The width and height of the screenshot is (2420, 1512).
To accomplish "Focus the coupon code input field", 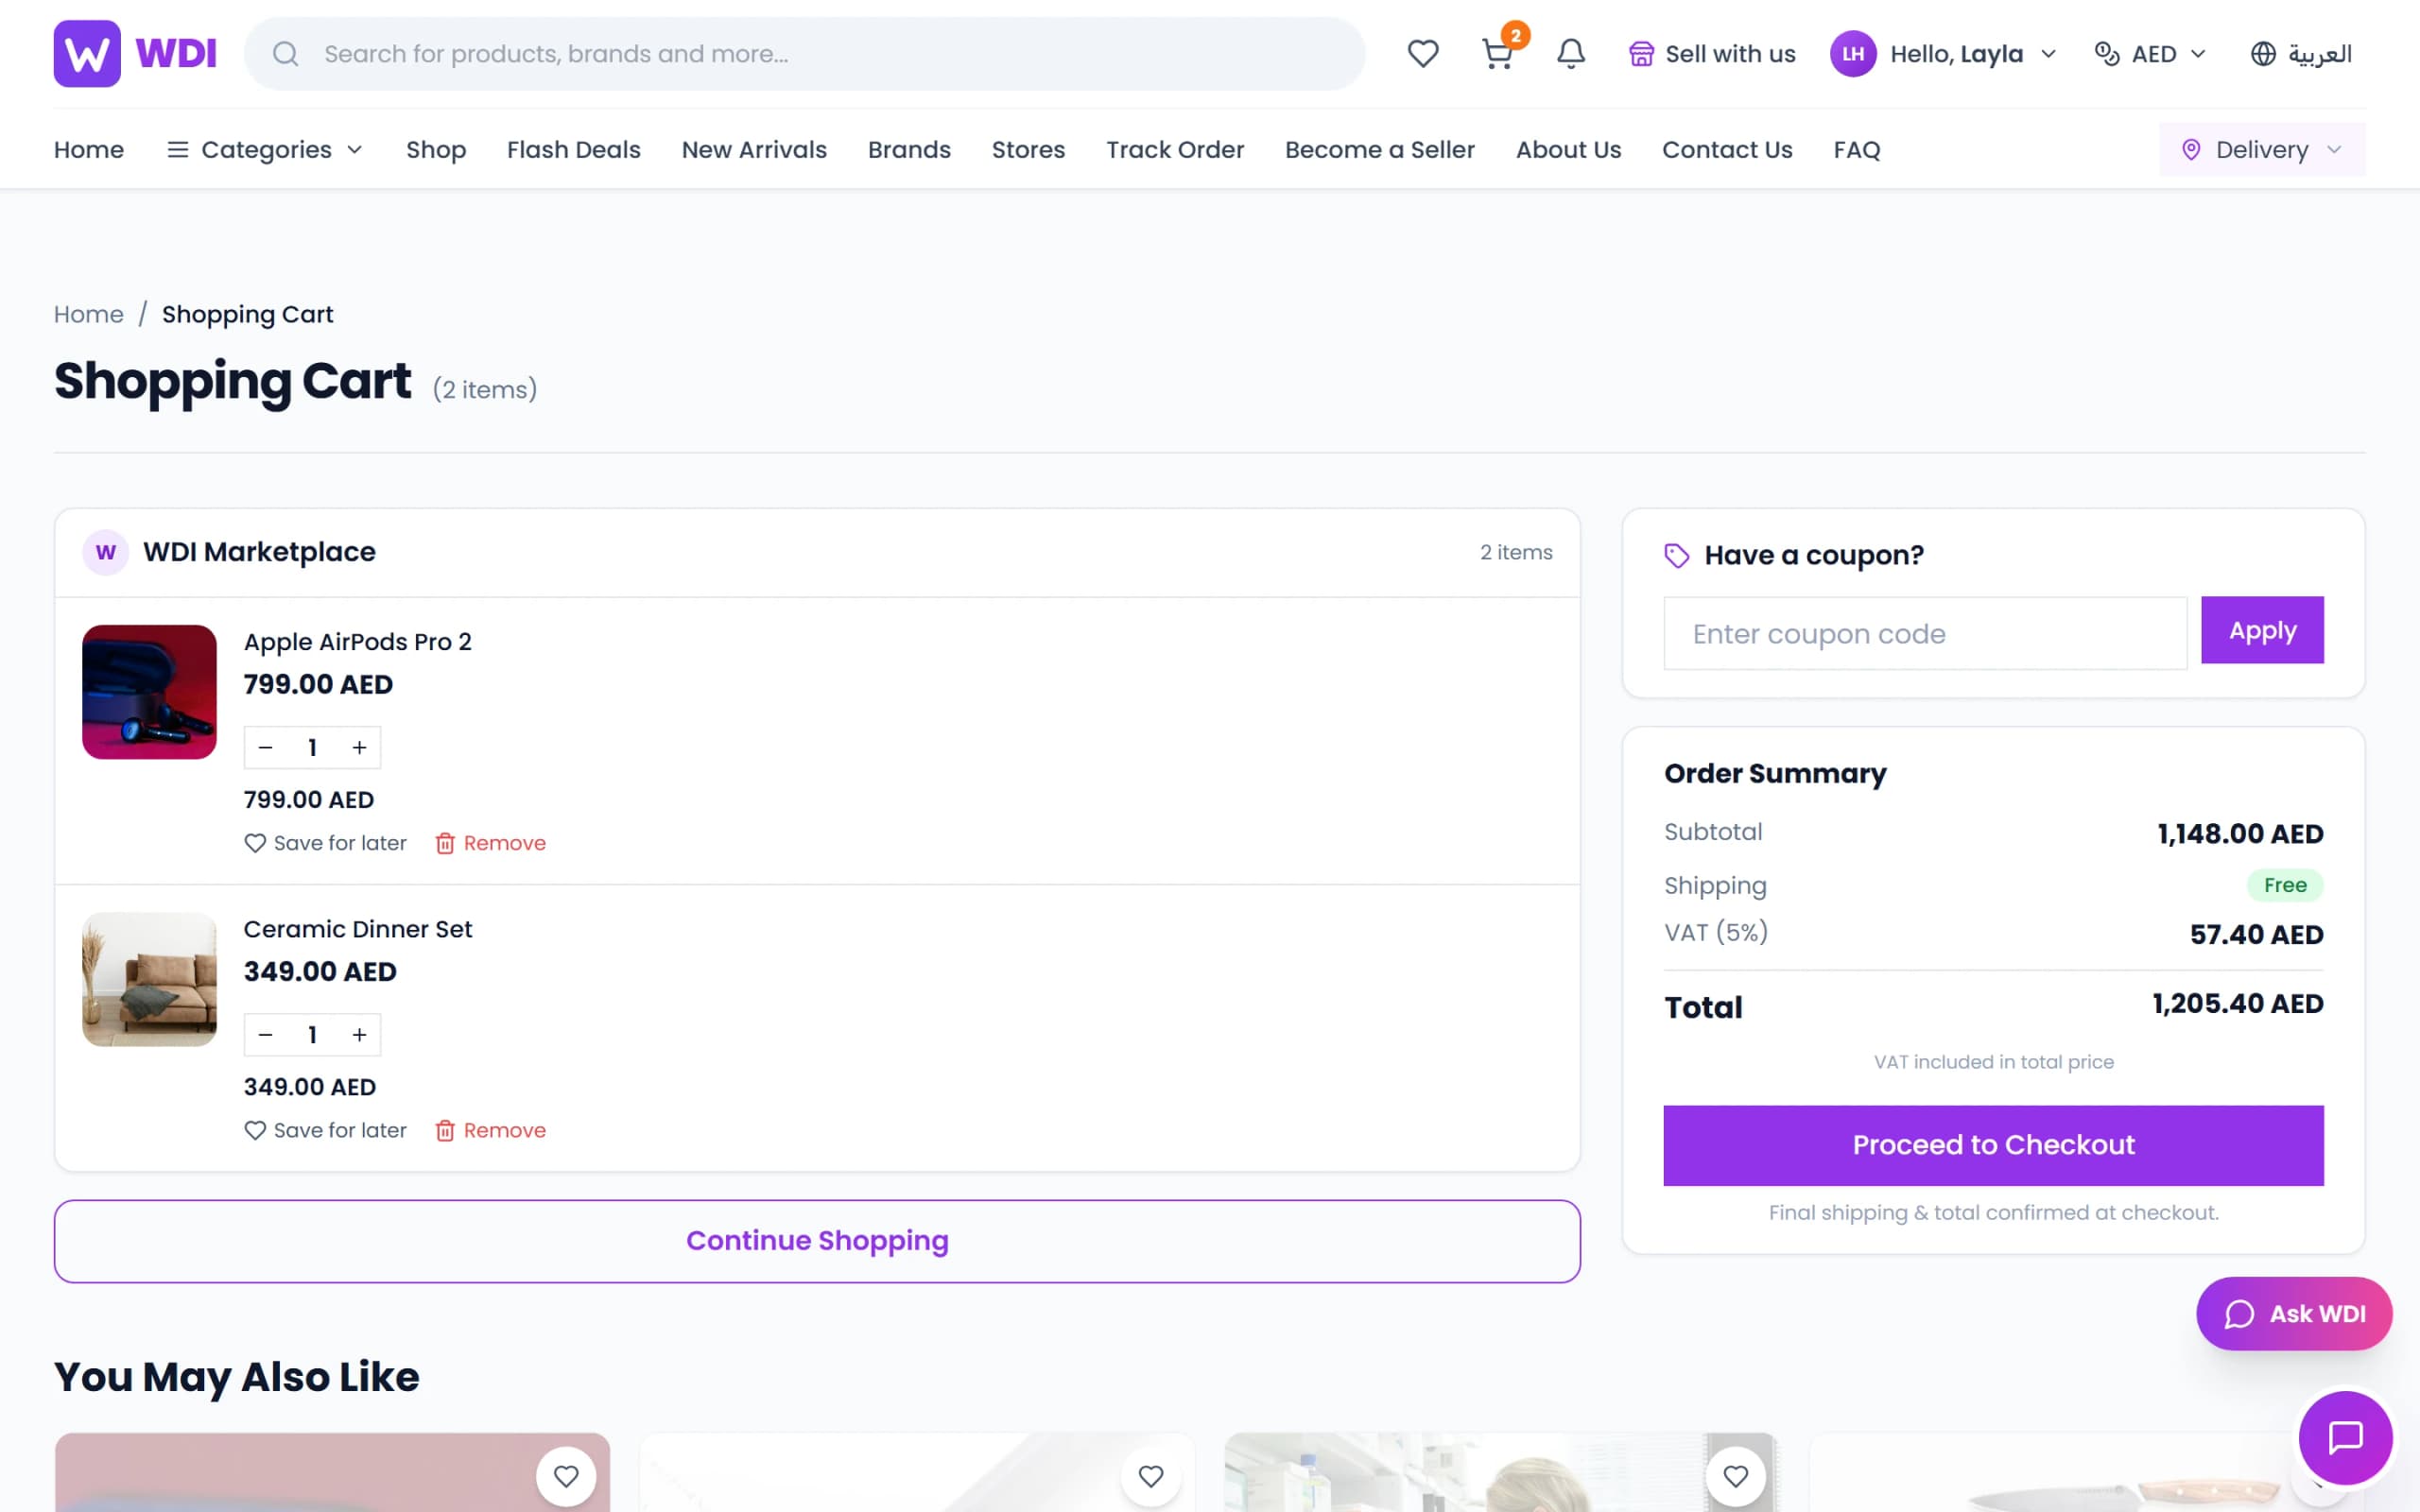I will click(1925, 633).
